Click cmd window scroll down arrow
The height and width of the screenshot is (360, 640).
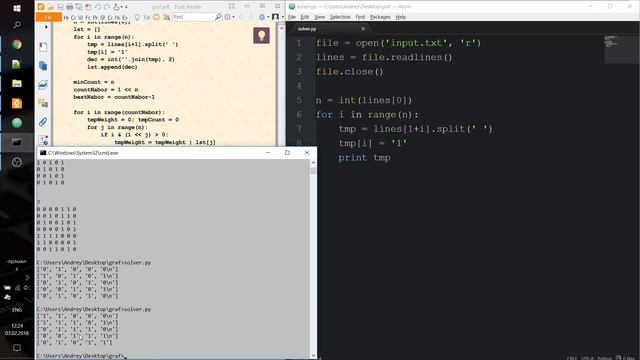pos(313,356)
